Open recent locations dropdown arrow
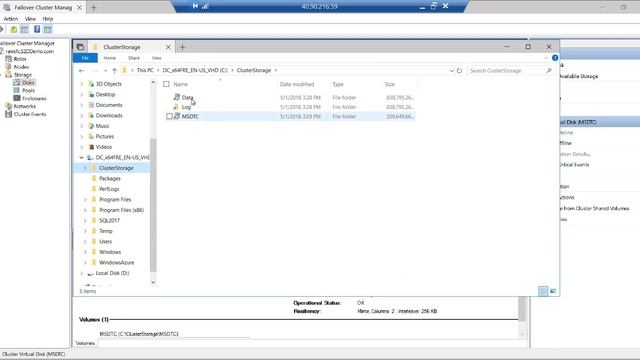The height and width of the screenshot is (360, 640). pos(105,71)
